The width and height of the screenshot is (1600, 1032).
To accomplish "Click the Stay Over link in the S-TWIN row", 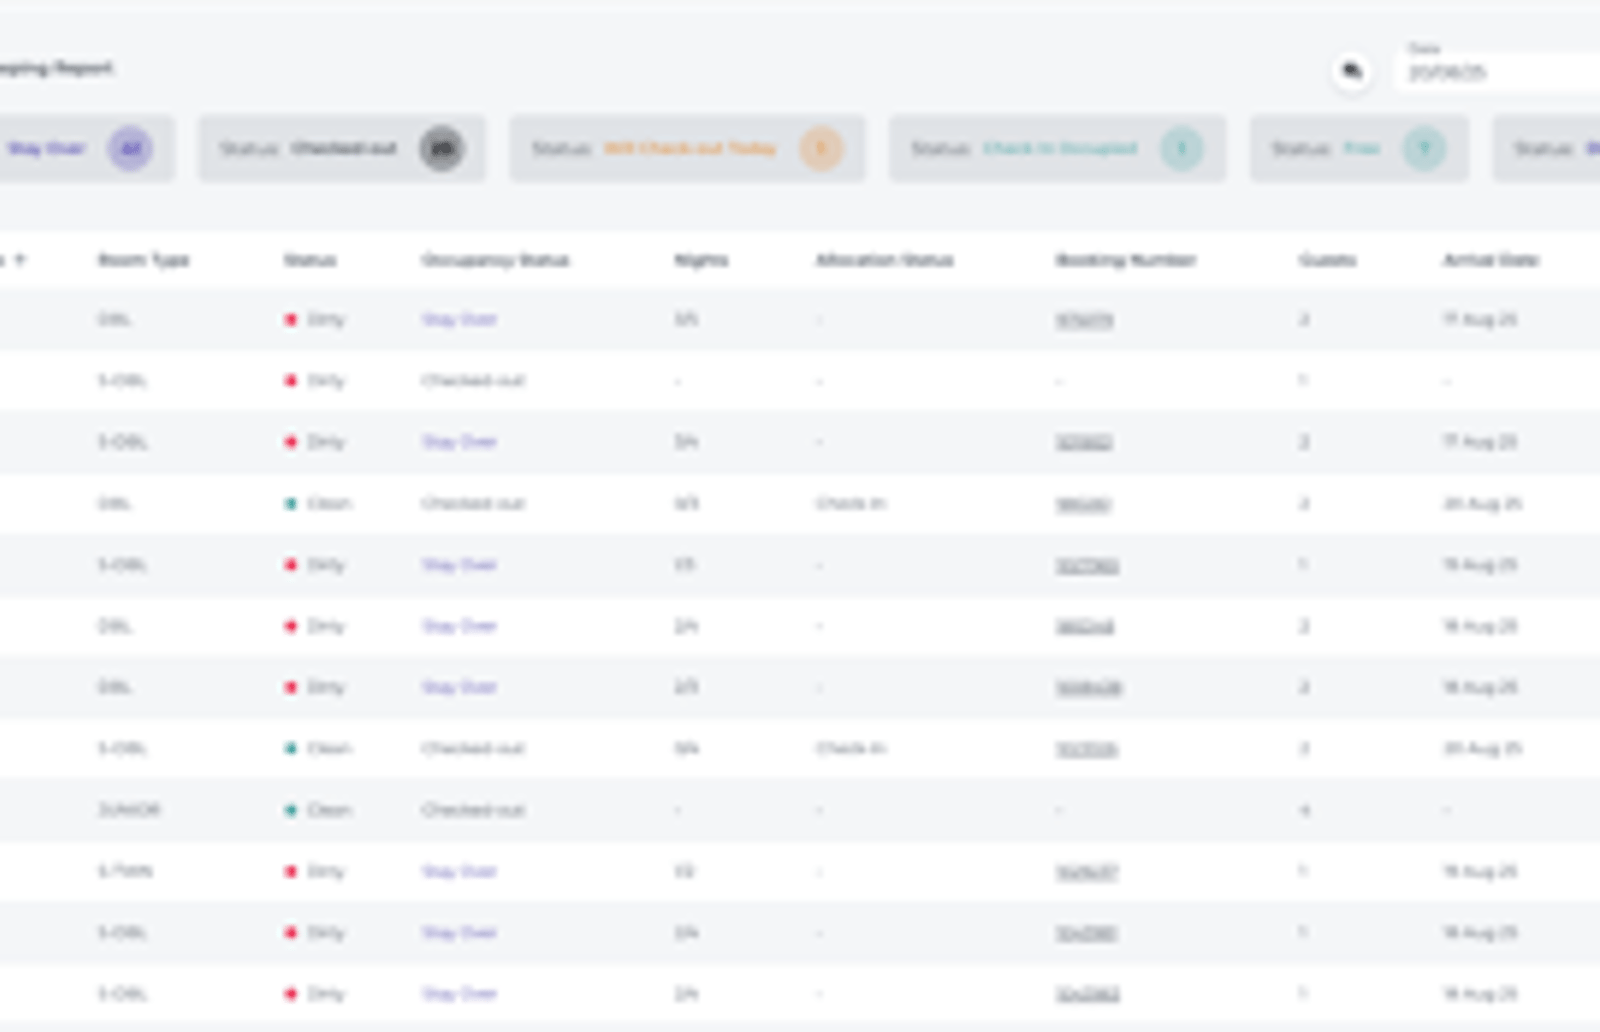I will 459,871.
